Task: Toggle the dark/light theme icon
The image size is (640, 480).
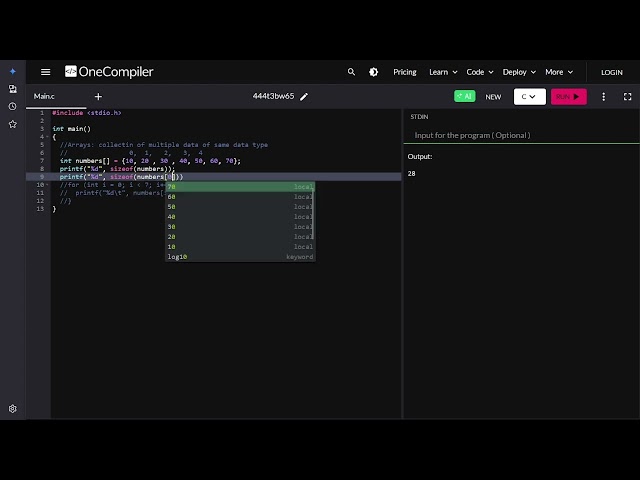Action: tap(373, 72)
